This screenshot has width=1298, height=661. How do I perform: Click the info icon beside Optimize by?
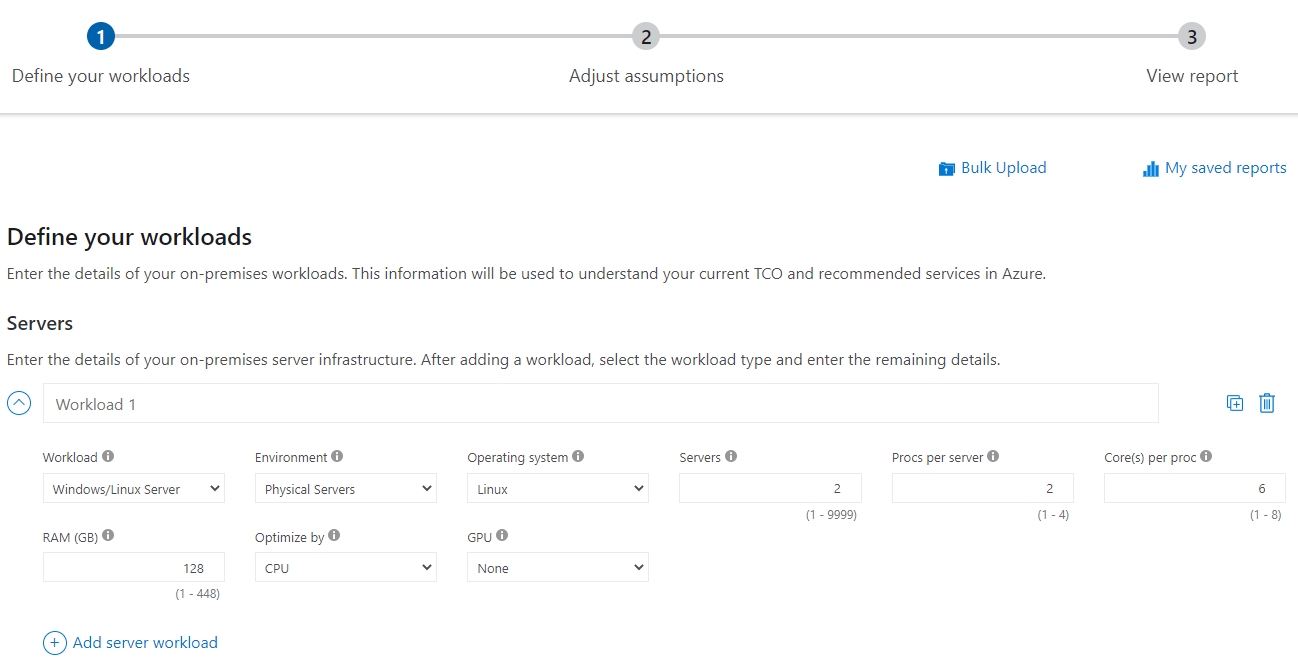click(x=334, y=535)
